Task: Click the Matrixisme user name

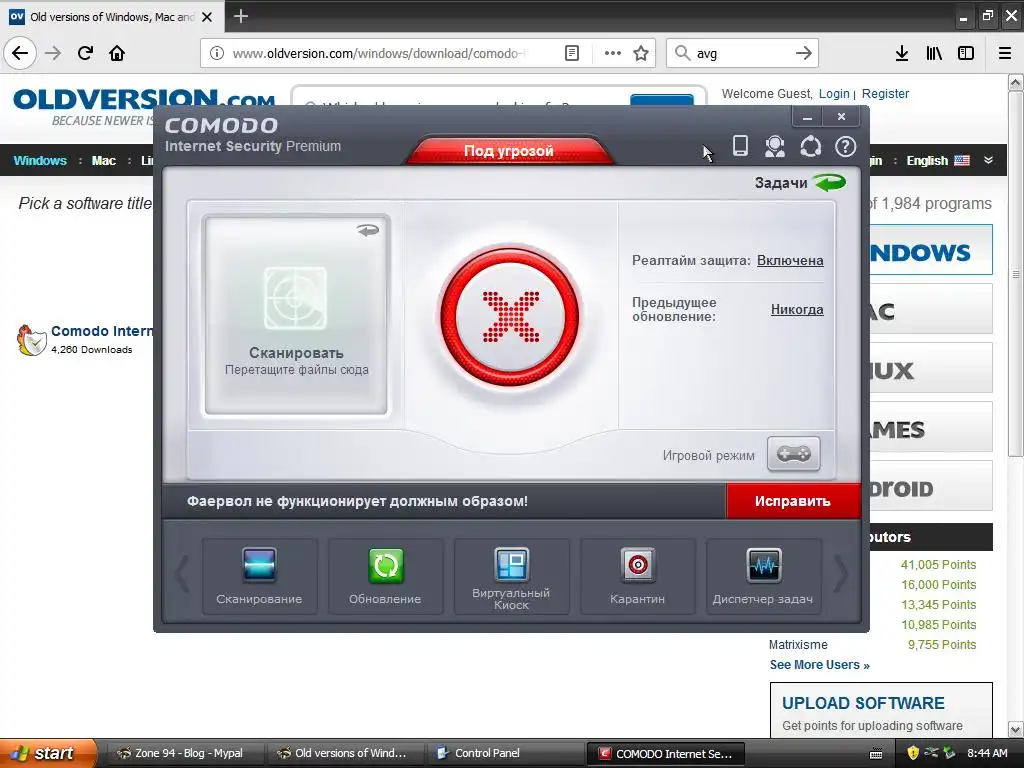Action: point(798,645)
